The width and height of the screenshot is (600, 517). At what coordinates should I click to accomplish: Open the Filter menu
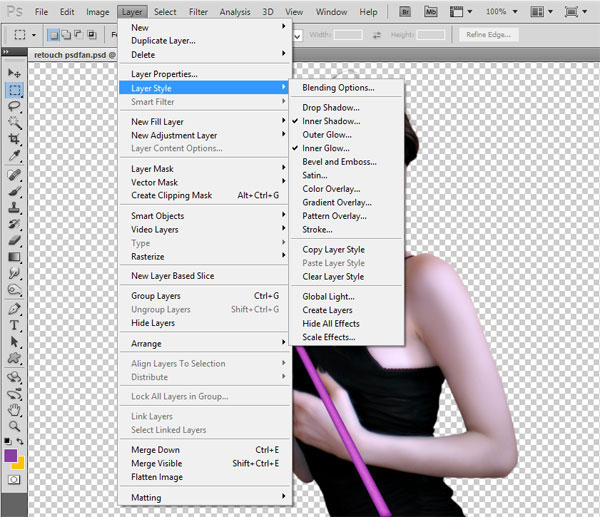[x=198, y=12]
